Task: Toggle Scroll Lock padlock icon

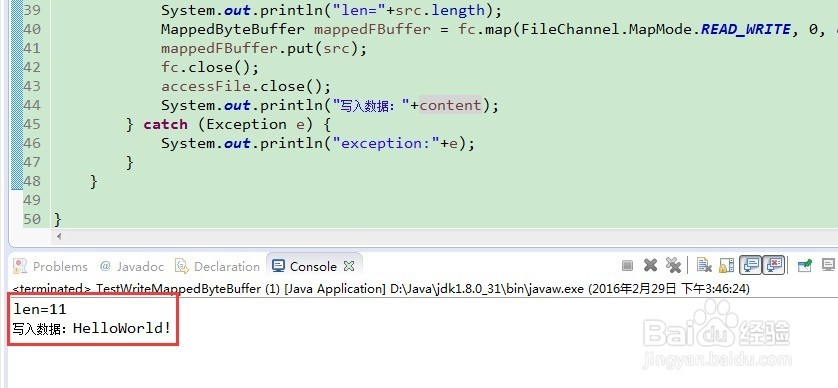Action: coord(726,265)
